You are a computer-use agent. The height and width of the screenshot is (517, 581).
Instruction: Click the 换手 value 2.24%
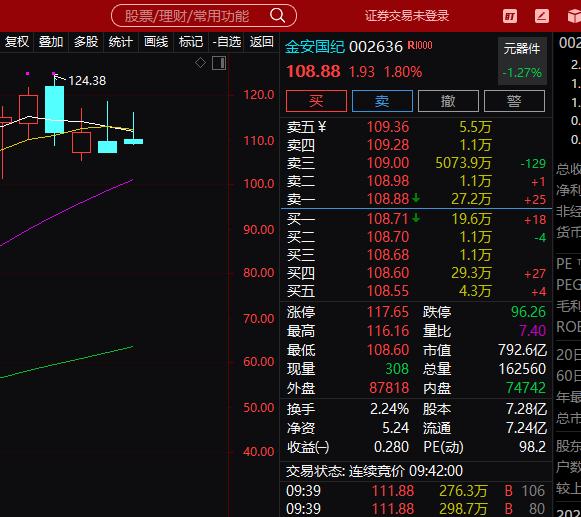tap(389, 409)
